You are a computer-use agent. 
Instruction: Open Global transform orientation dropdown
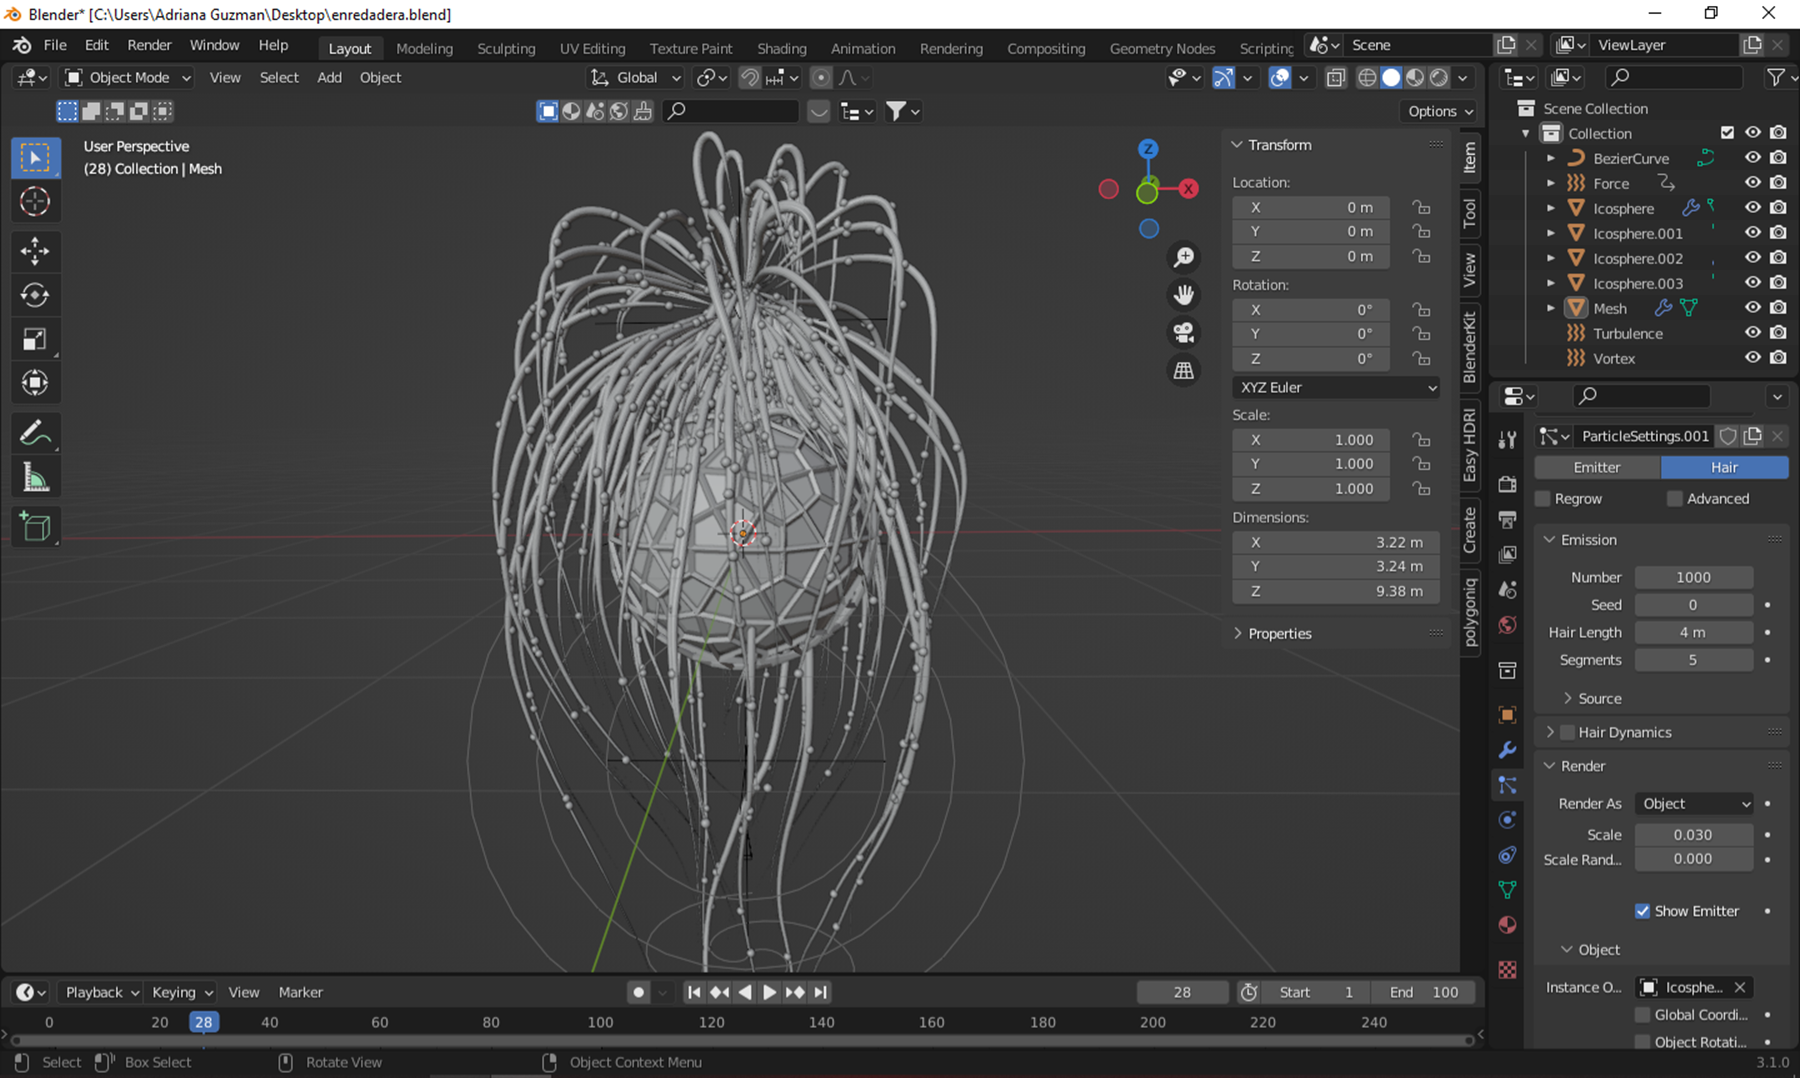(x=636, y=77)
